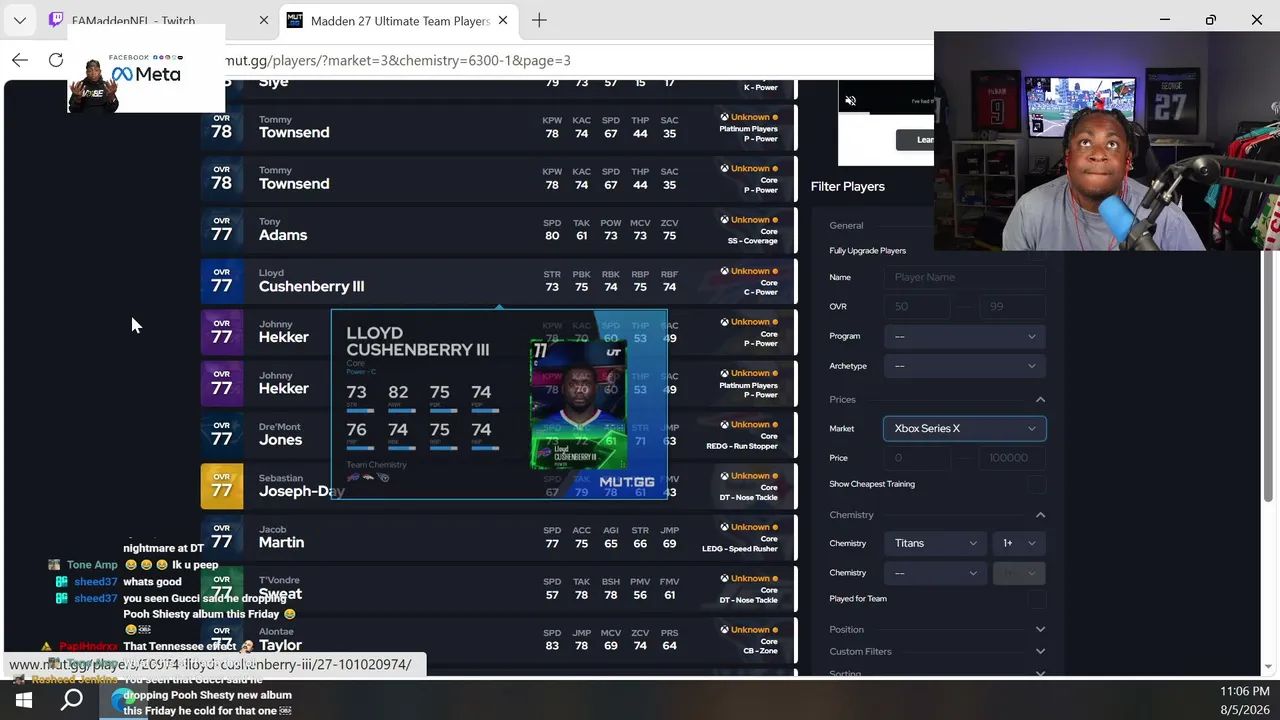Select the Madden 27 Ultimate Team Players tab
Viewport: 1280px width, 720px height.
(x=397, y=20)
